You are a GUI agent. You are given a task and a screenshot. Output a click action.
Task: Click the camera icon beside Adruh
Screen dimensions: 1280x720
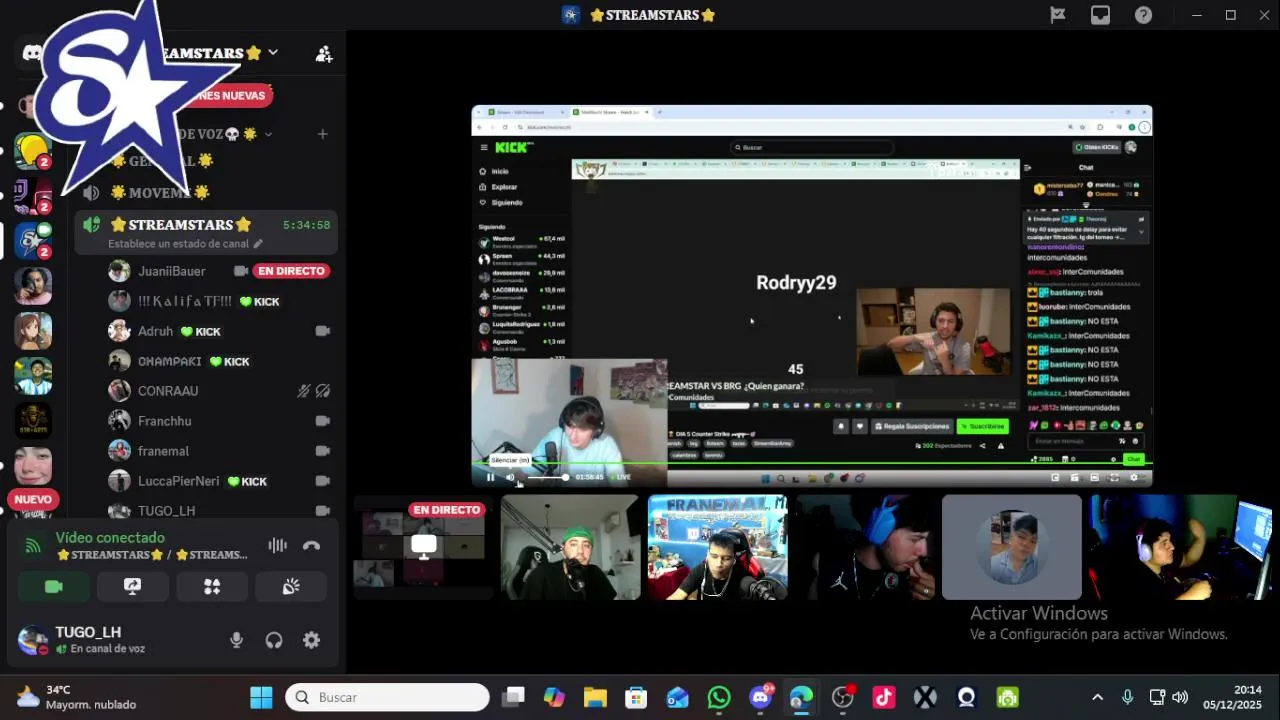tap(322, 331)
